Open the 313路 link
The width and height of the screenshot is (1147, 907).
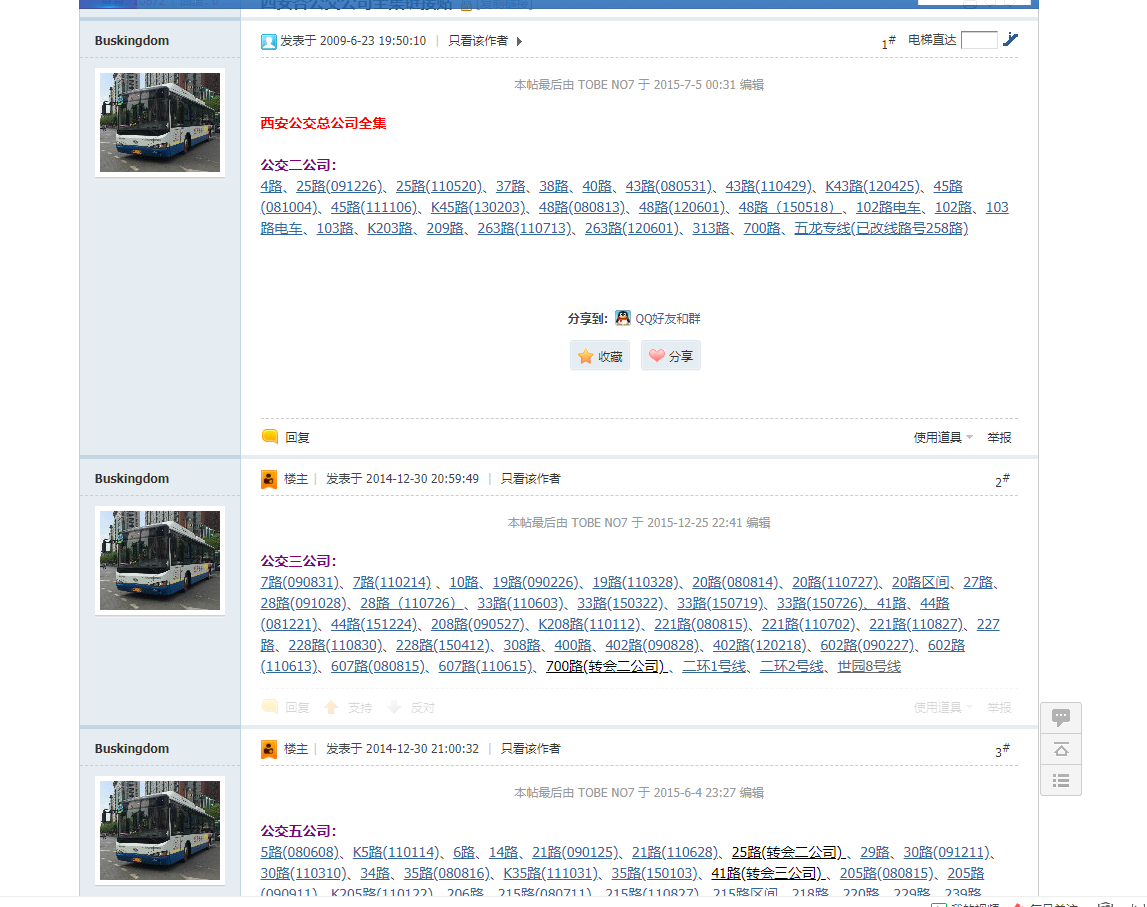pos(711,228)
